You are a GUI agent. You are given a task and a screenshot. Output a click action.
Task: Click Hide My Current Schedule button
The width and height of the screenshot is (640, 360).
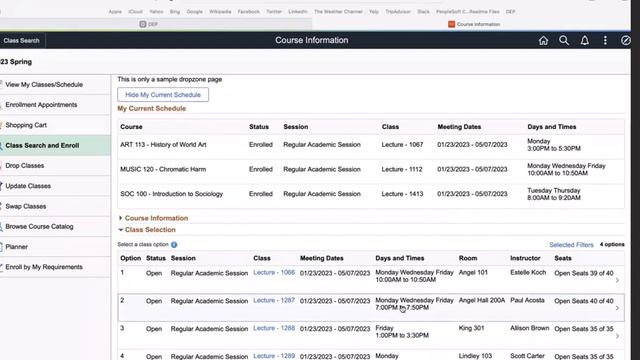pyautogui.click(x=163, y=95)
